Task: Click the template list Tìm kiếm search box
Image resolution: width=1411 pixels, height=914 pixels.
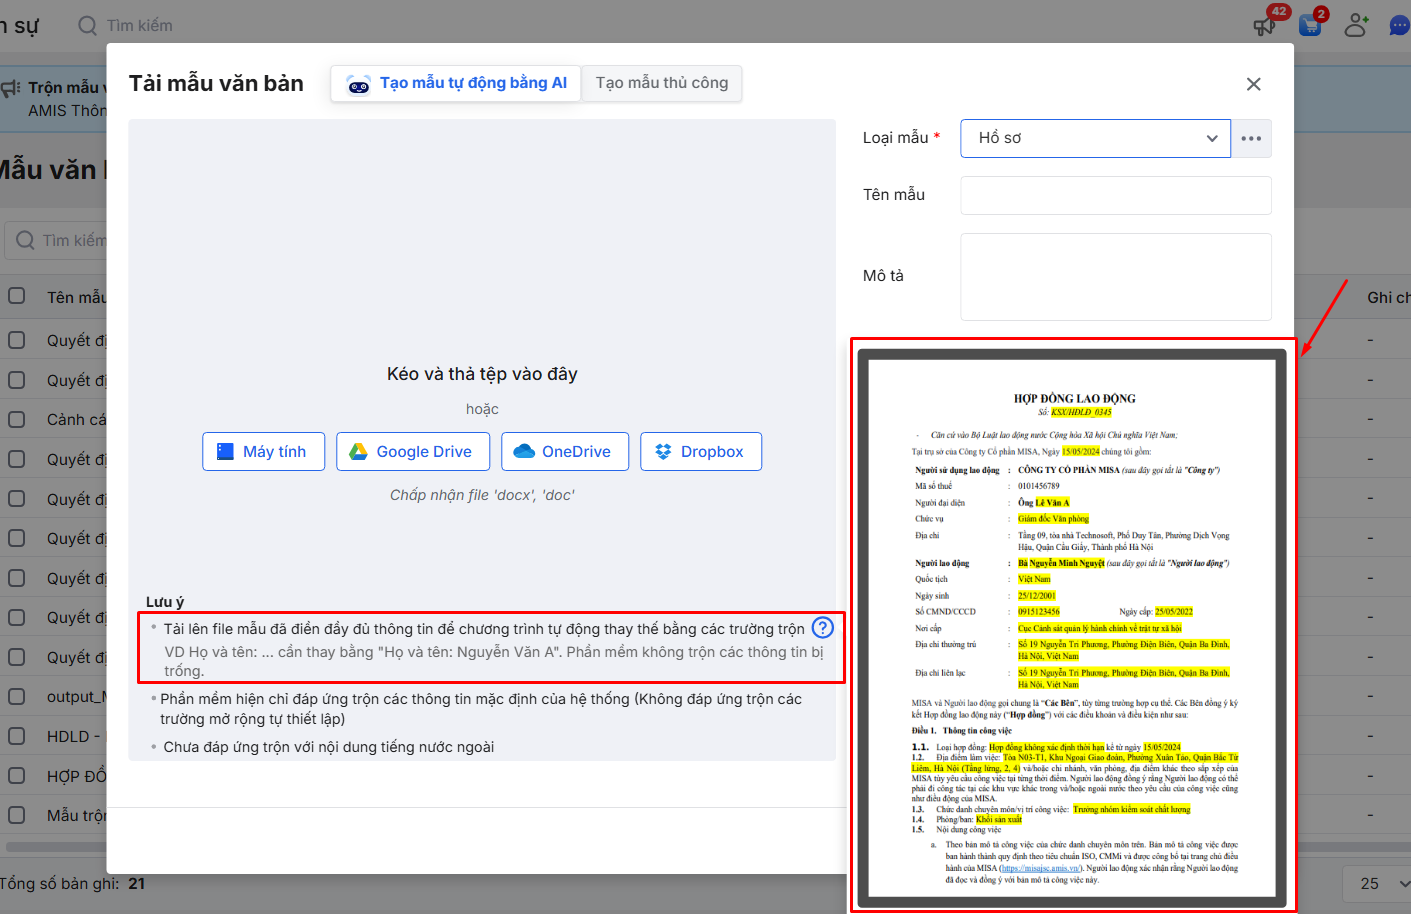Action: 56,240
